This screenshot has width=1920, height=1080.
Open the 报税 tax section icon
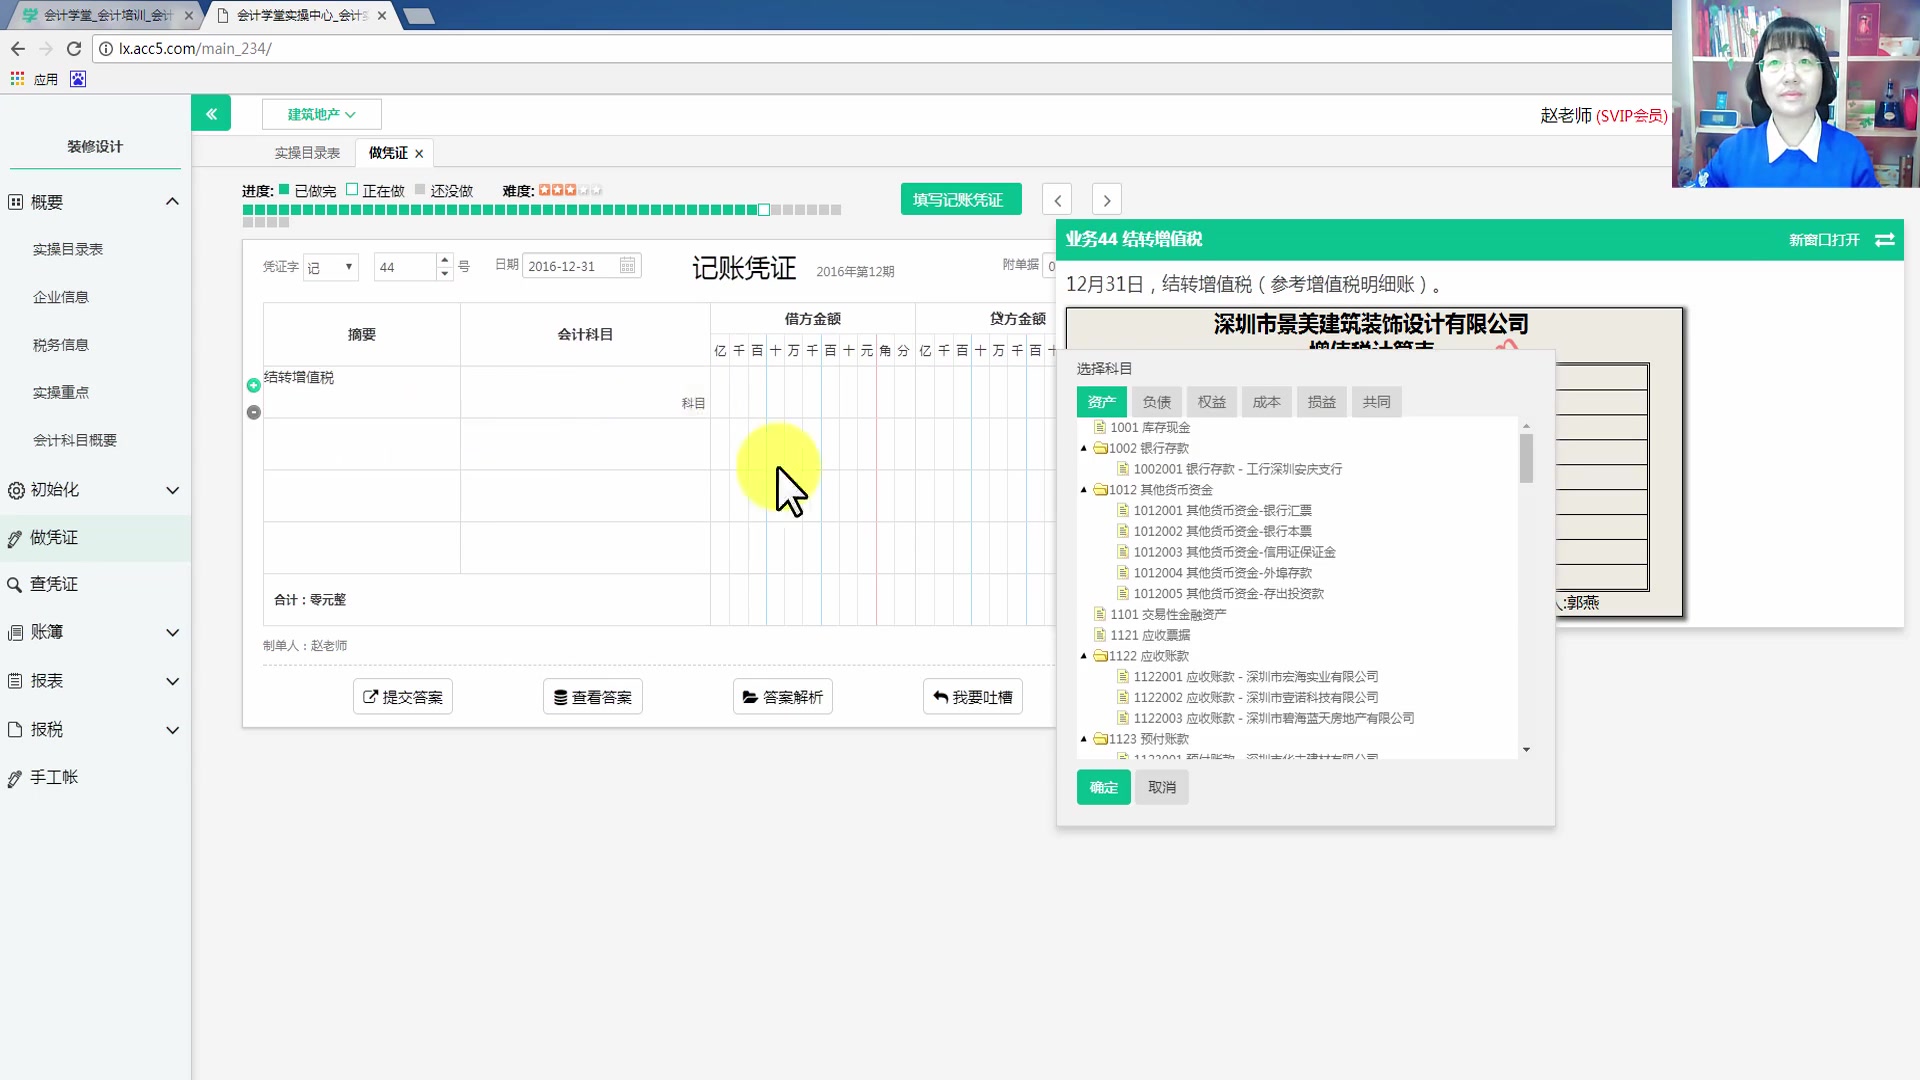[14, 730]
